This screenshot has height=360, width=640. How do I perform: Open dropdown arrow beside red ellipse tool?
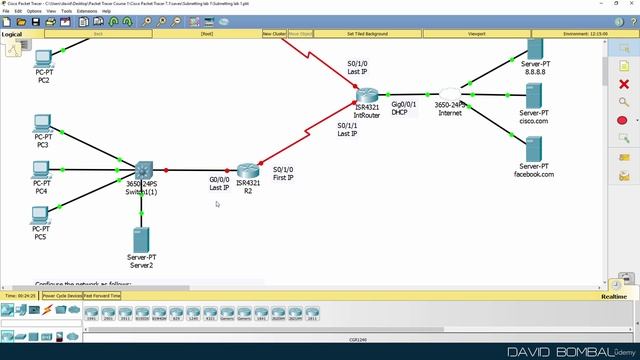637,121
